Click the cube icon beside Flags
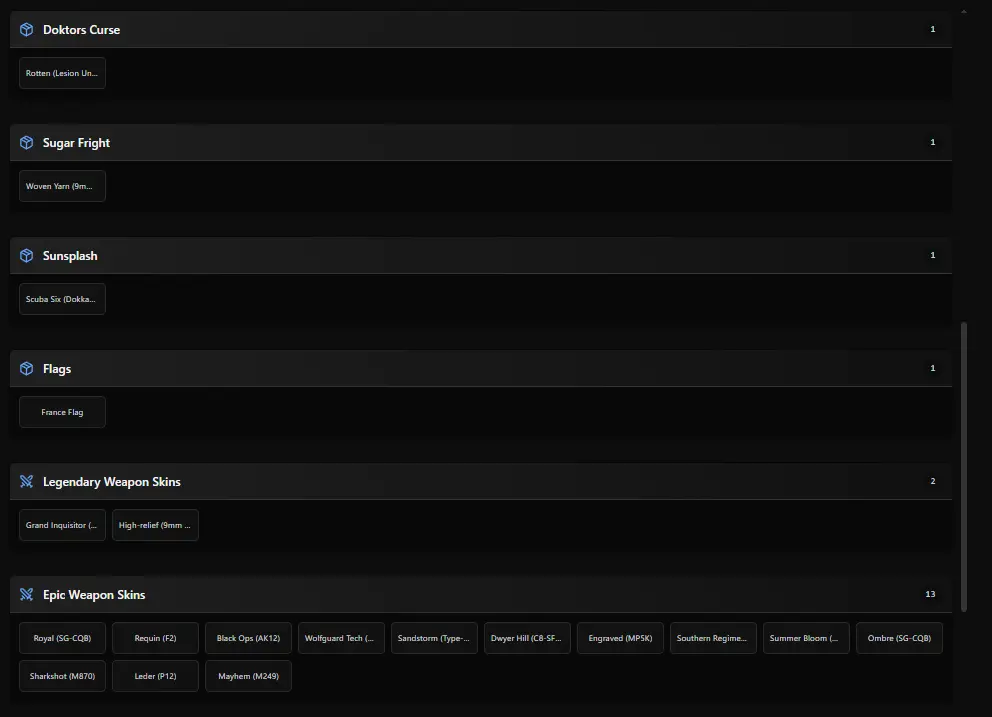Viewport: 992px width, 717px height. 27,369
